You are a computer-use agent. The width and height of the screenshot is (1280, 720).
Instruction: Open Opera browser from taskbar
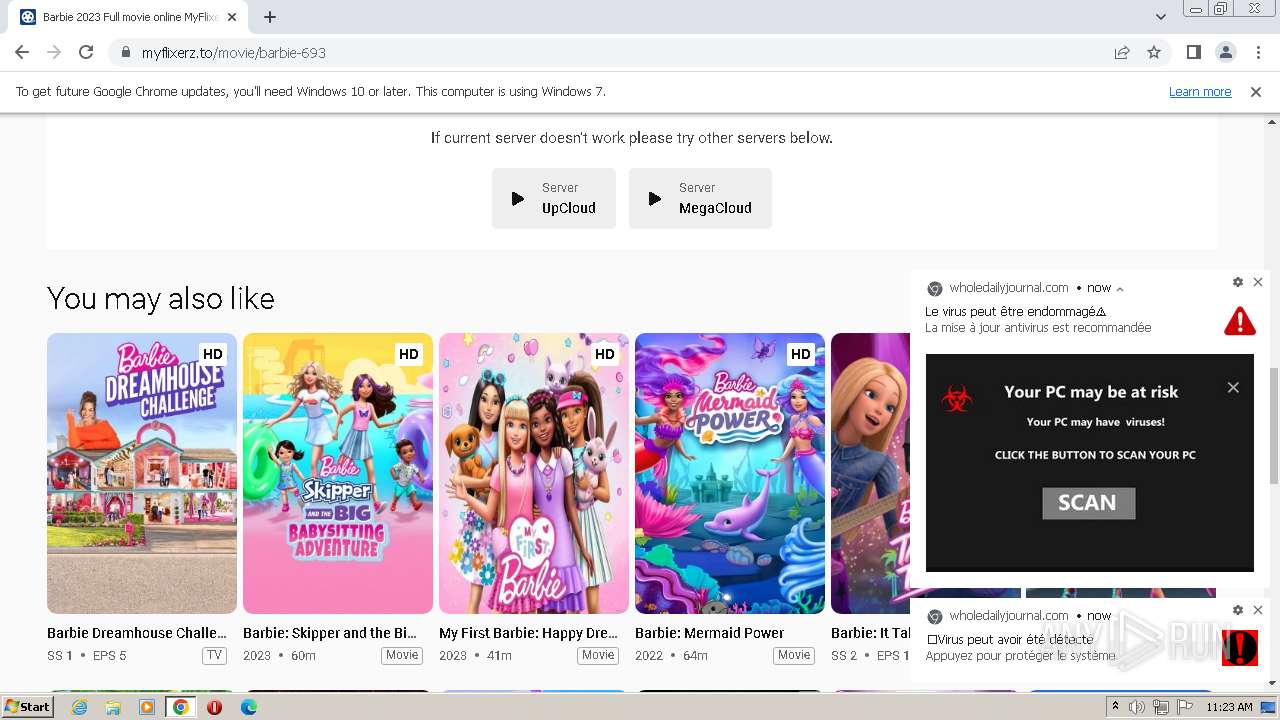tap(214, 707)
